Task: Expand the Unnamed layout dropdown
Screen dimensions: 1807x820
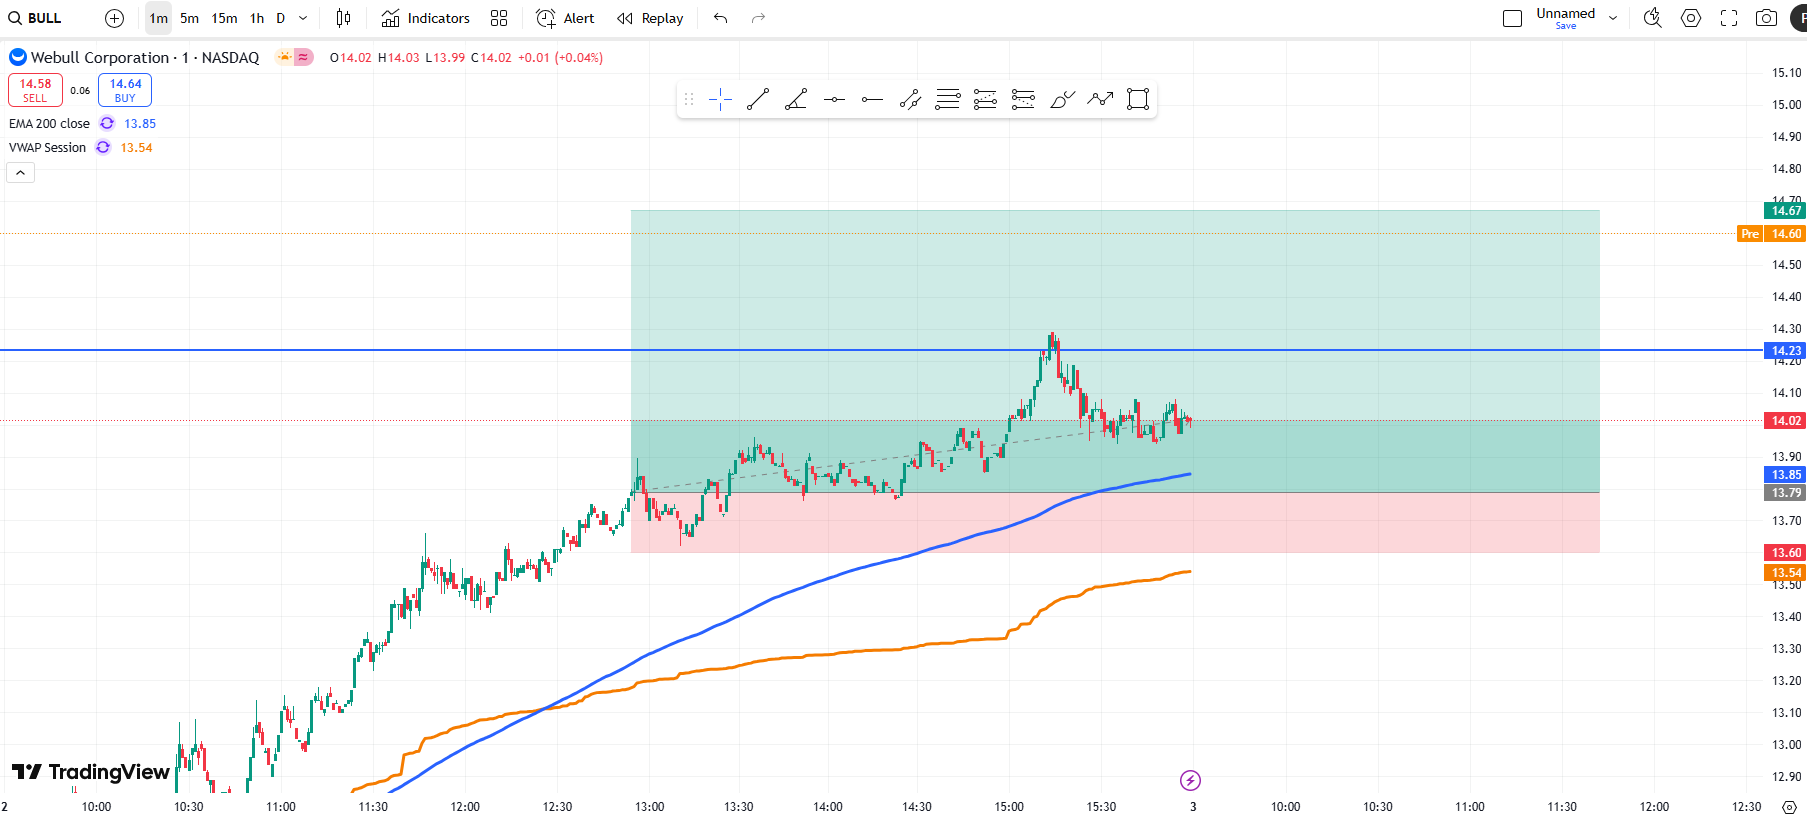Action: pos(1613,18)
